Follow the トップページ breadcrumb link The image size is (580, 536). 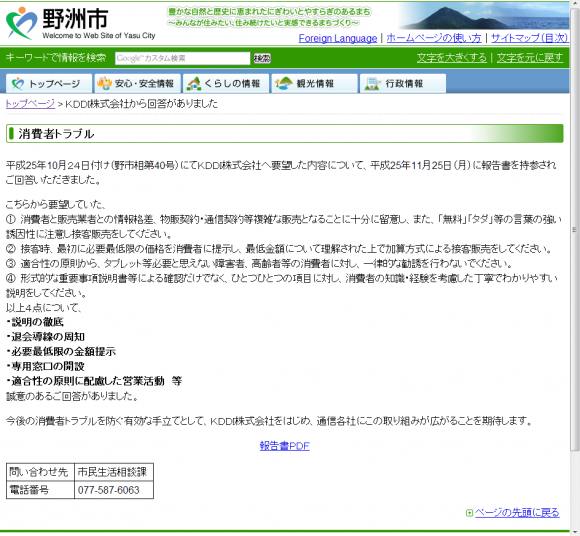point(30,104)
